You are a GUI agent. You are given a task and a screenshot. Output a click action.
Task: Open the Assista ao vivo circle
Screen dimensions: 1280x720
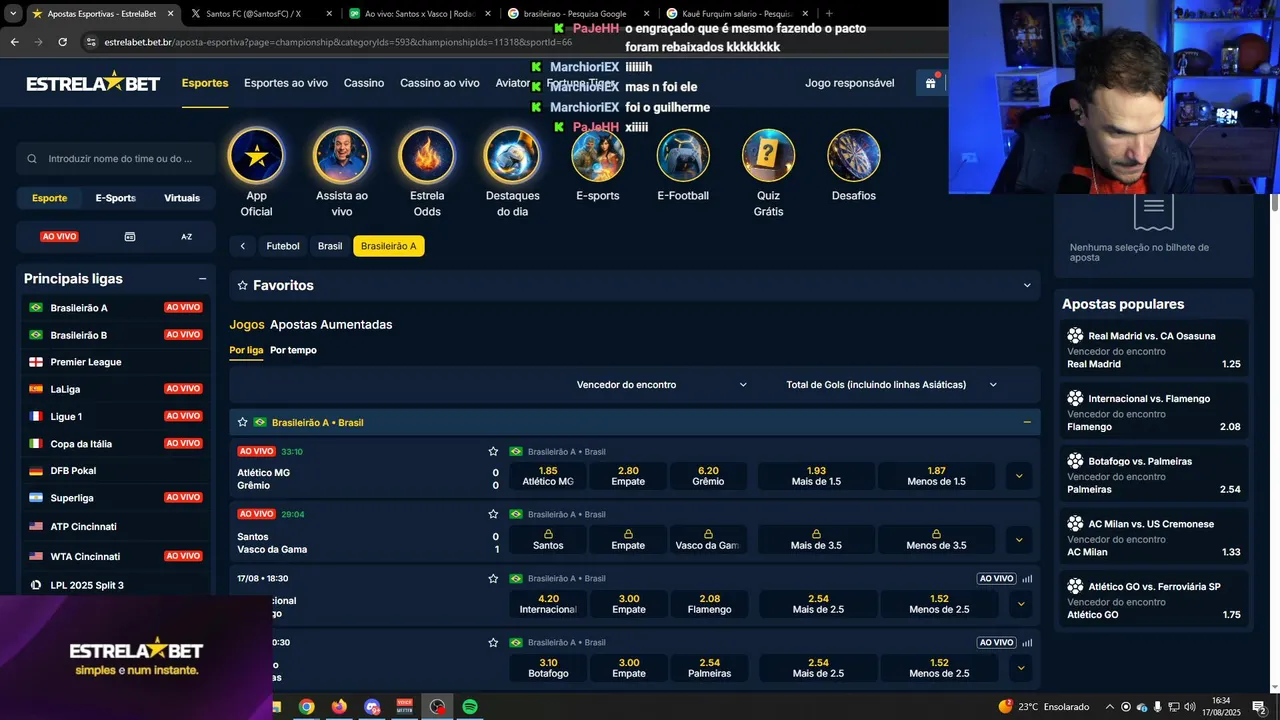(x=341, y=155)
